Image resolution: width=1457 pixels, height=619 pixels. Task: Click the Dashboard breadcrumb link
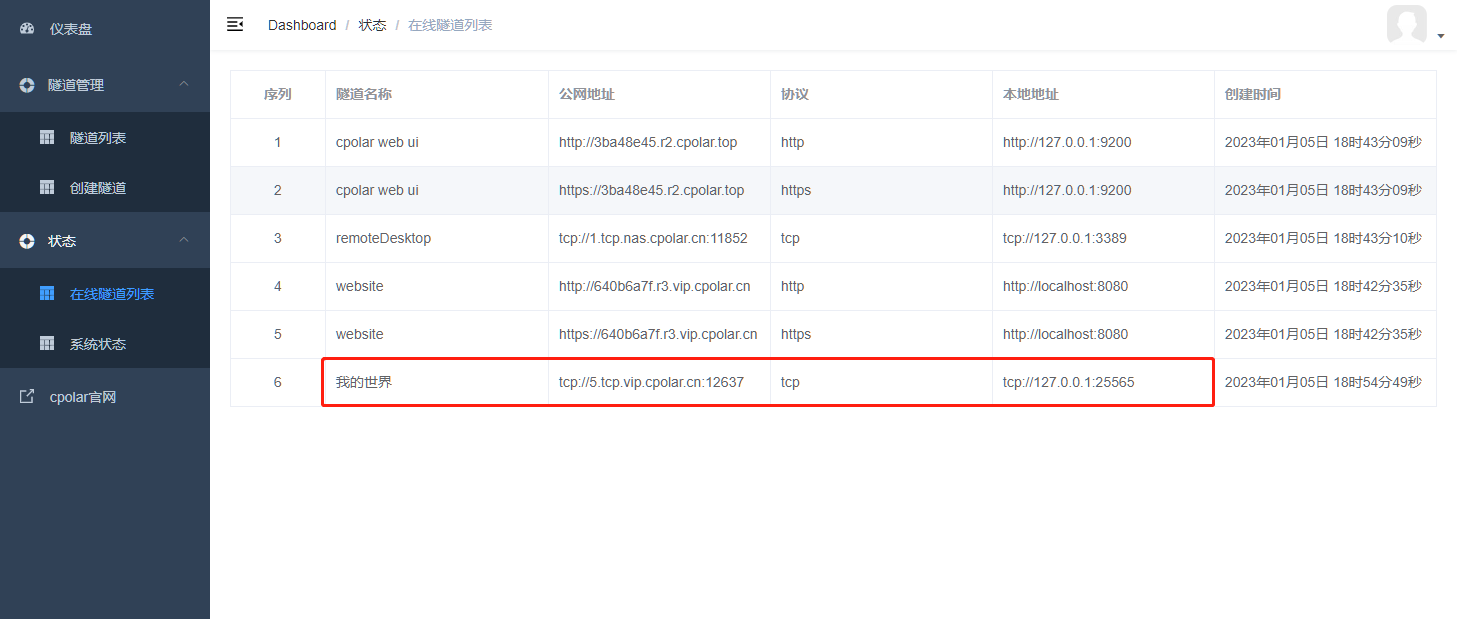pyautogui.click(x=302, y=25)
